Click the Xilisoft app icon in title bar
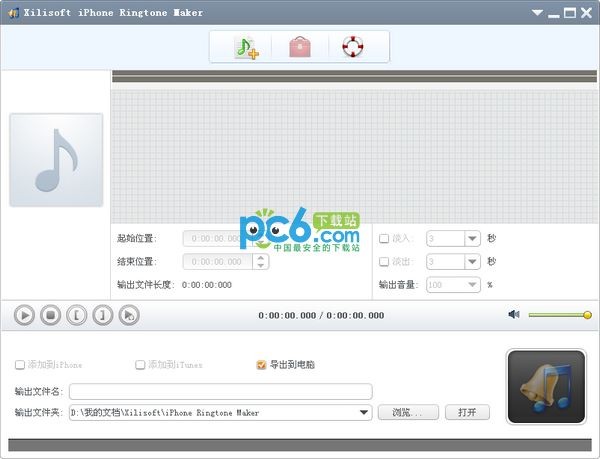Image resolution: width=600 pixels, height=459 pixels. [x=13, y=13]
